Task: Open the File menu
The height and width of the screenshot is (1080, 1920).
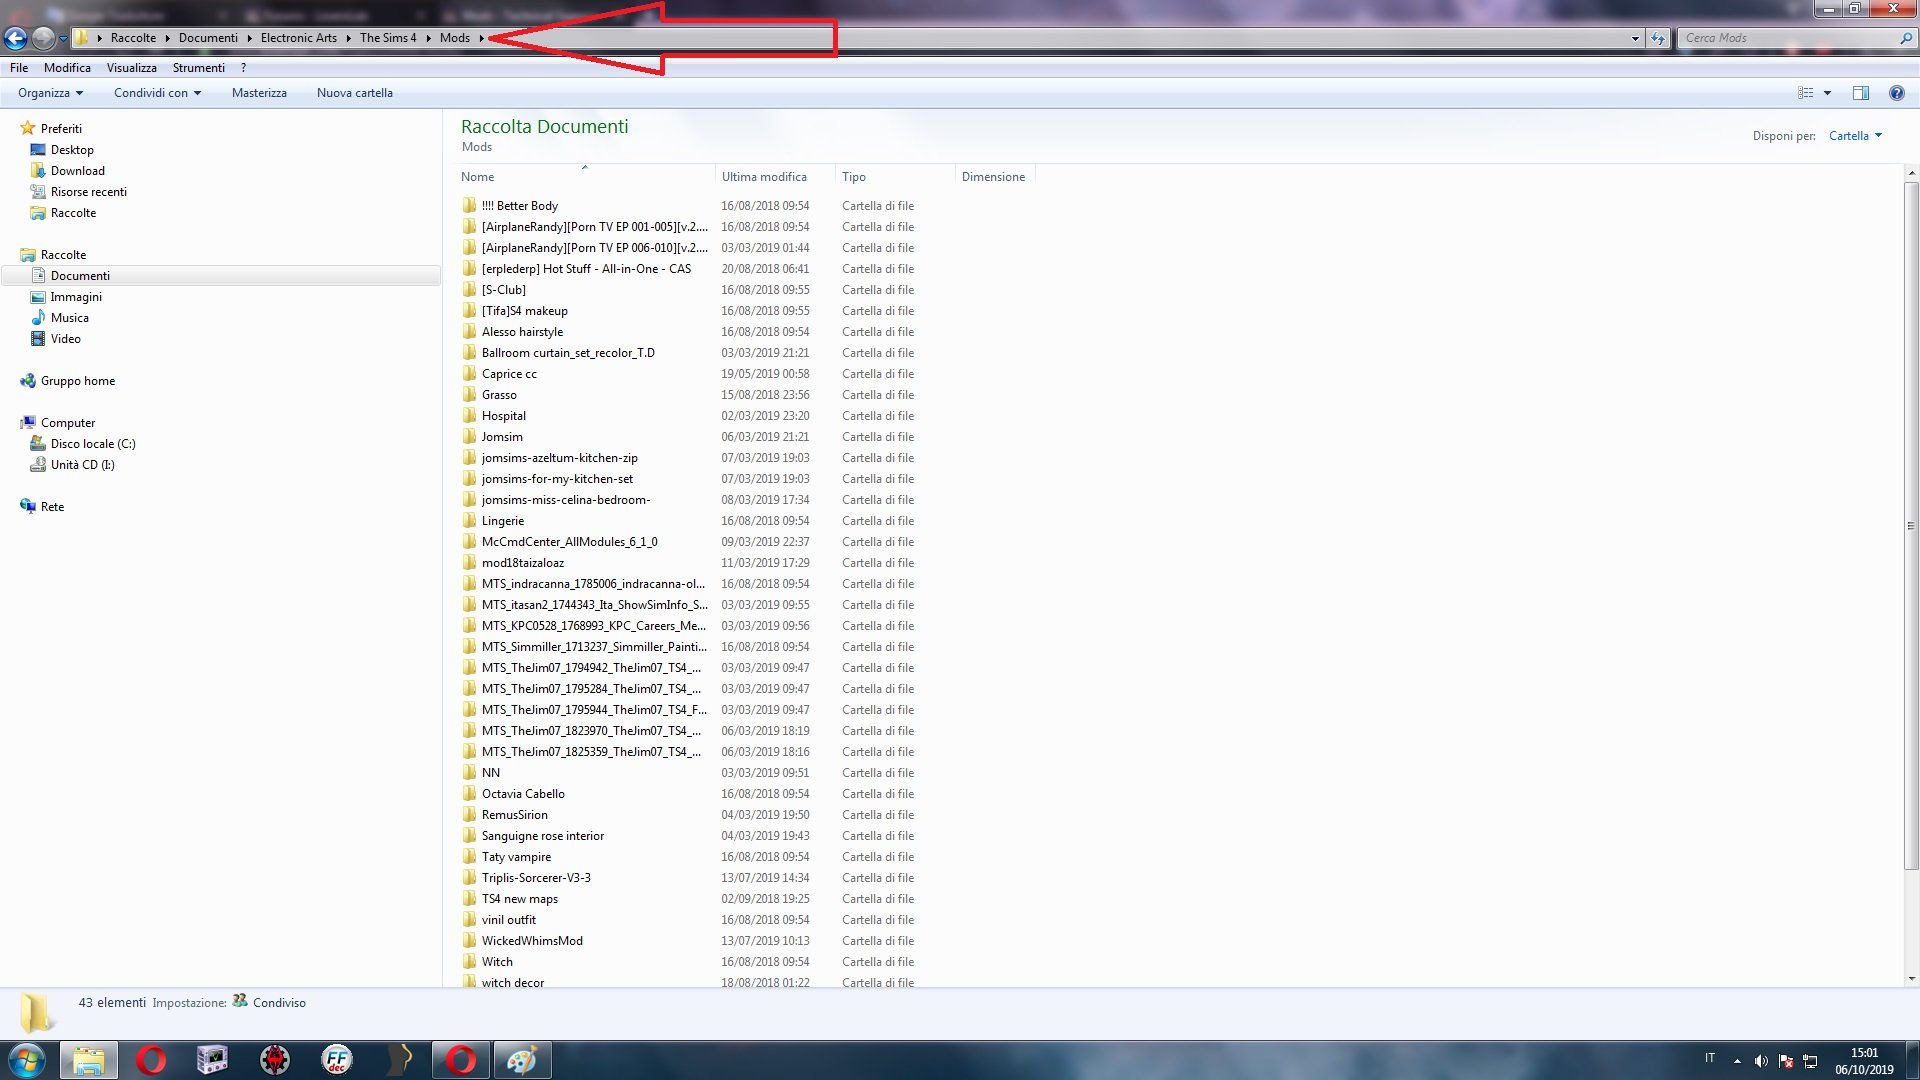Action: coord(19,68)
